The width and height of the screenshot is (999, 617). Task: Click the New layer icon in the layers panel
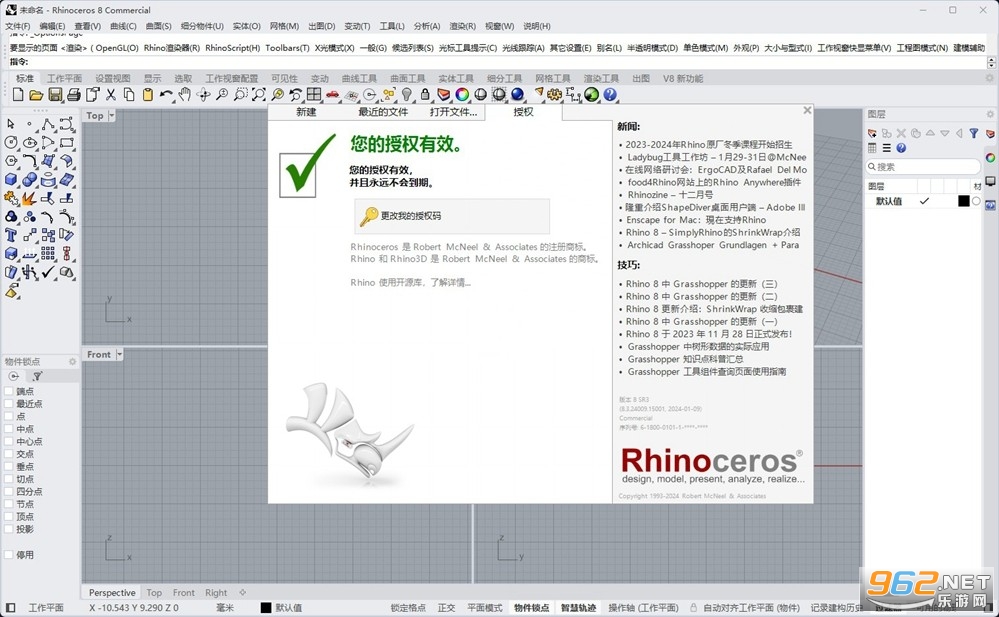point(872,133)
